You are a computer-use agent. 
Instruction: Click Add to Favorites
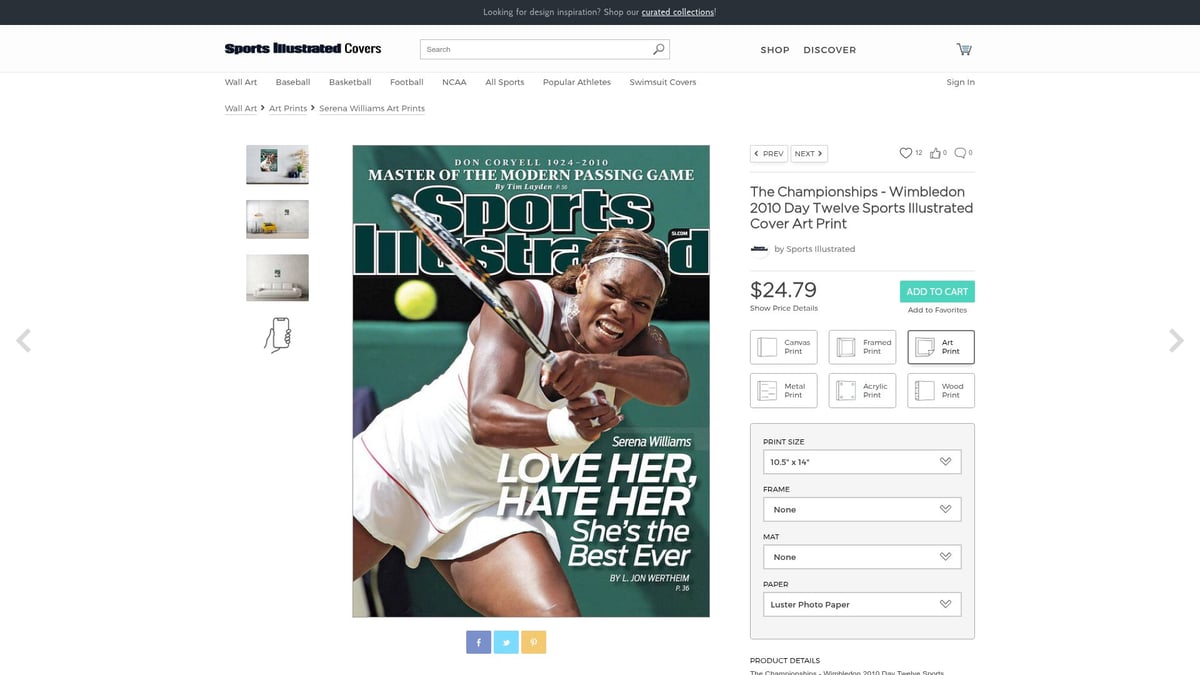pyautogui.click(x=937, y=310)
